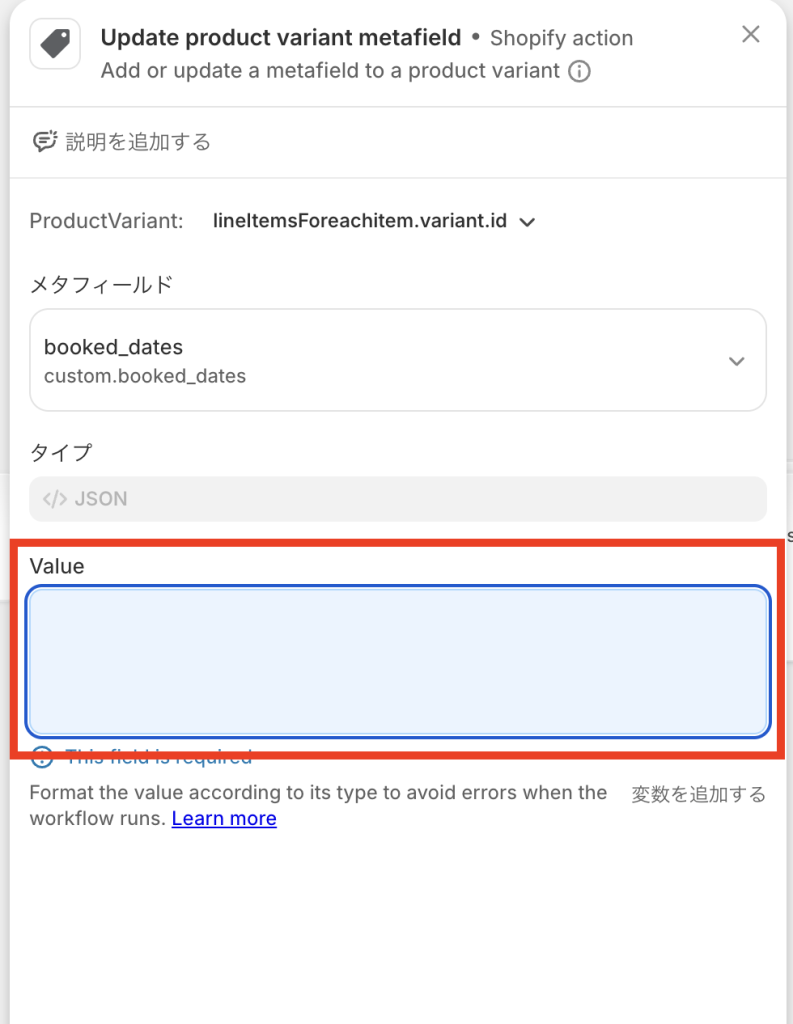
Task: Click the speech bubble icon beside 説明を追加する
Action: pos(44,142)
